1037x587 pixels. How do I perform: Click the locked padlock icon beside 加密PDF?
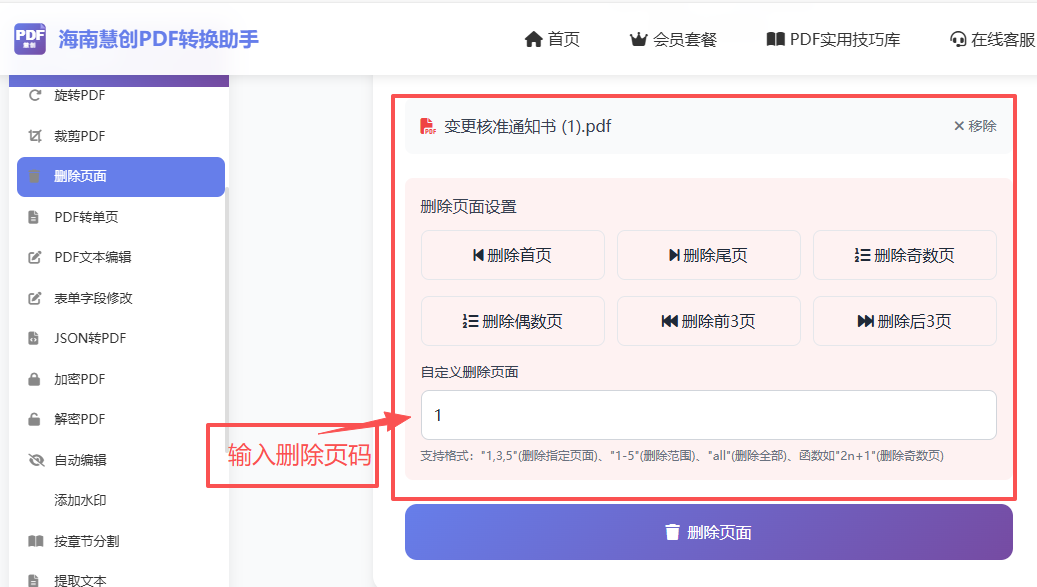[34, 379]
